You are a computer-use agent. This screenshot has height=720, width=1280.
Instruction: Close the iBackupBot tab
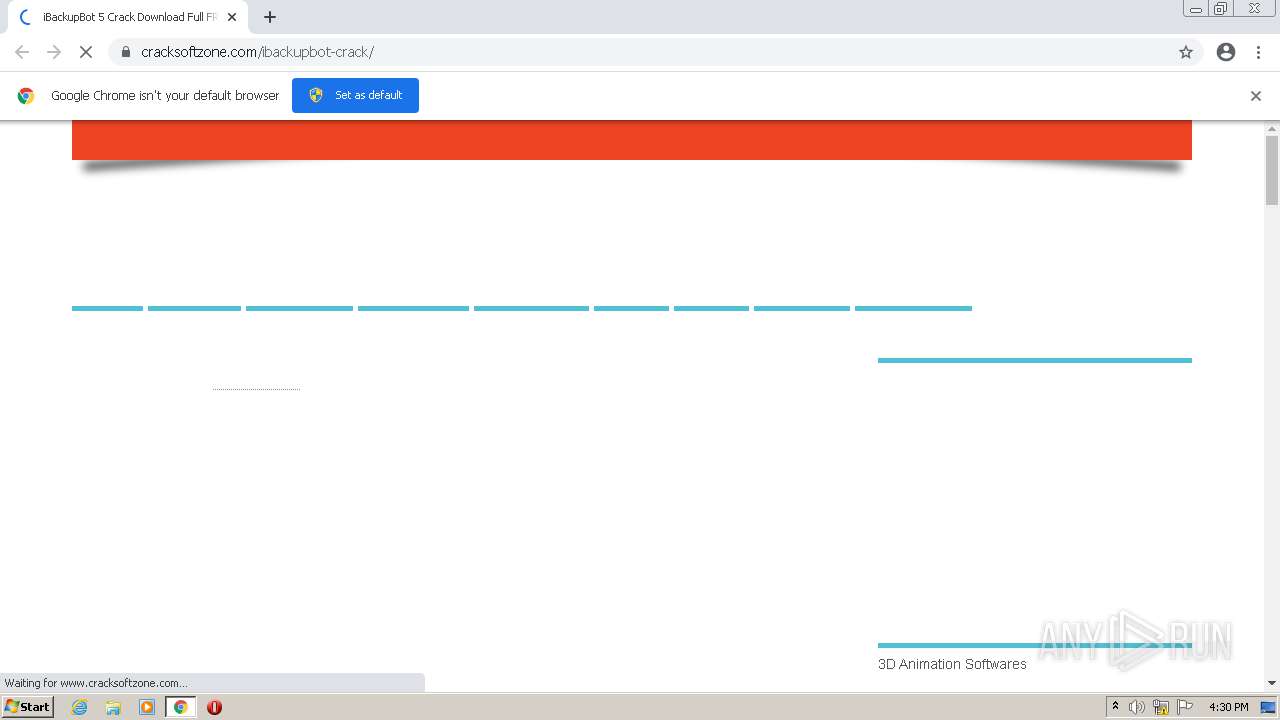232,17
